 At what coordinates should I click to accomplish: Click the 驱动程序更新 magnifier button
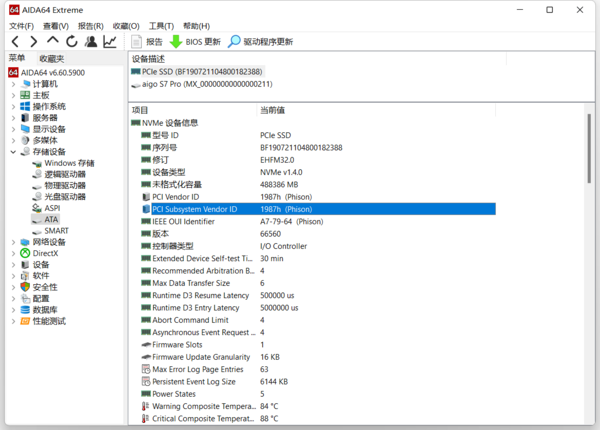[261, 42]
